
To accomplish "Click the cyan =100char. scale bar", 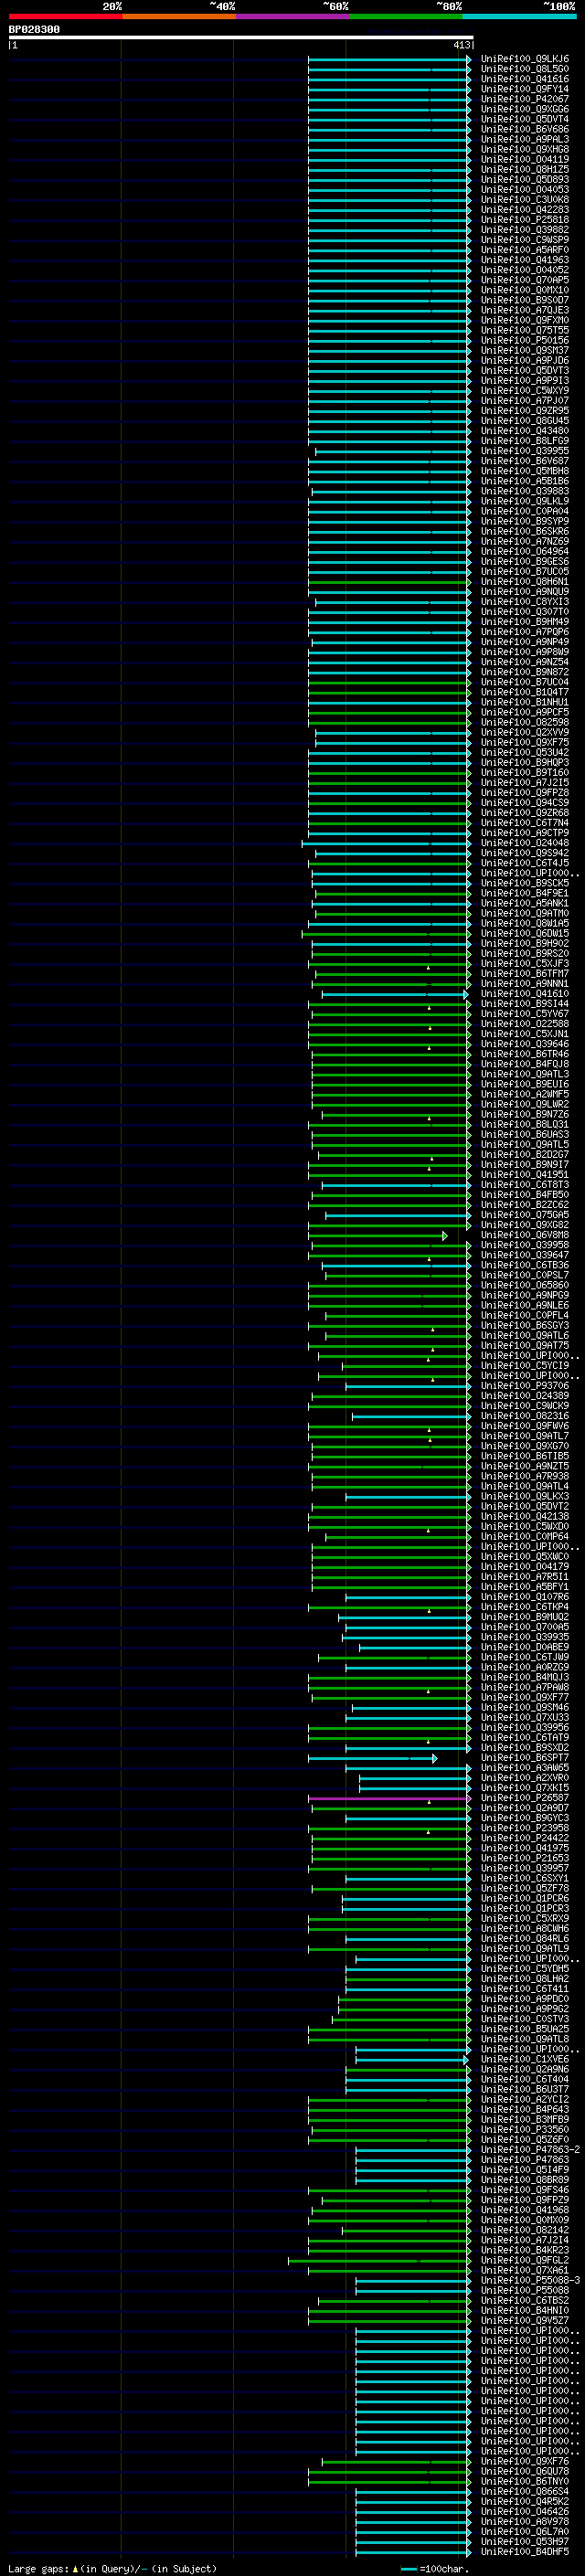I will (409, 2568).
